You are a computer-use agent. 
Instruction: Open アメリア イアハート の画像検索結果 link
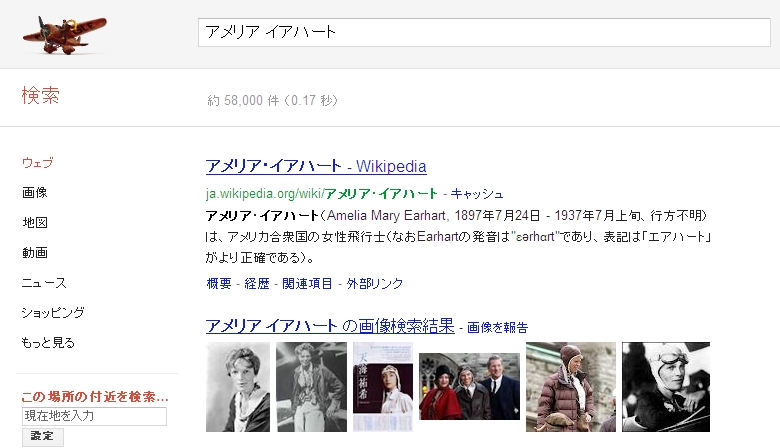[330, 326]
